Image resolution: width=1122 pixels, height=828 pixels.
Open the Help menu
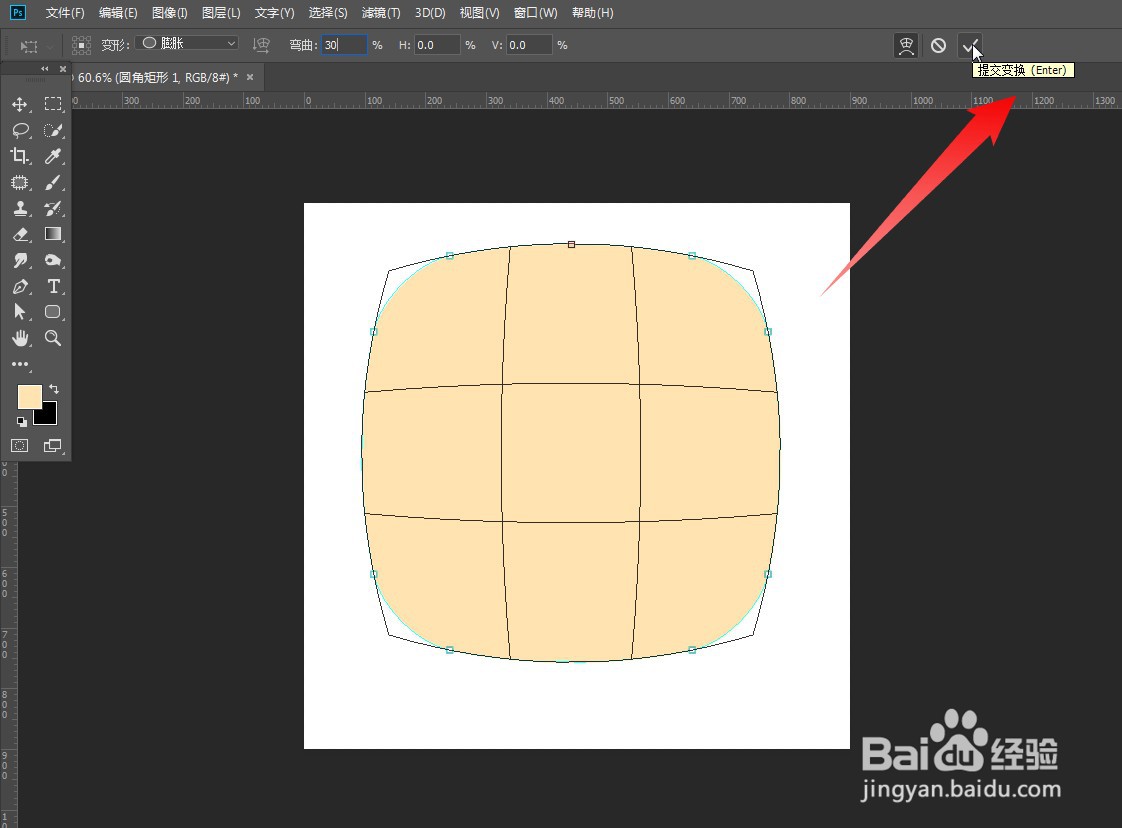(x=592, y=13)
